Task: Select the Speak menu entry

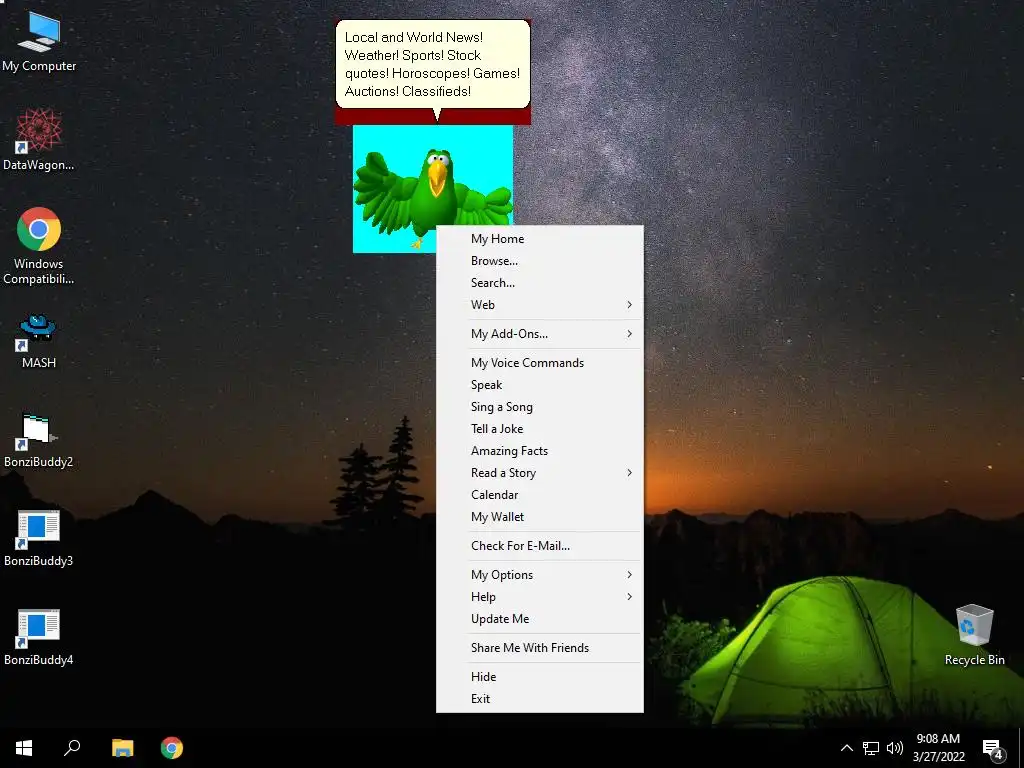Action: 539,385
